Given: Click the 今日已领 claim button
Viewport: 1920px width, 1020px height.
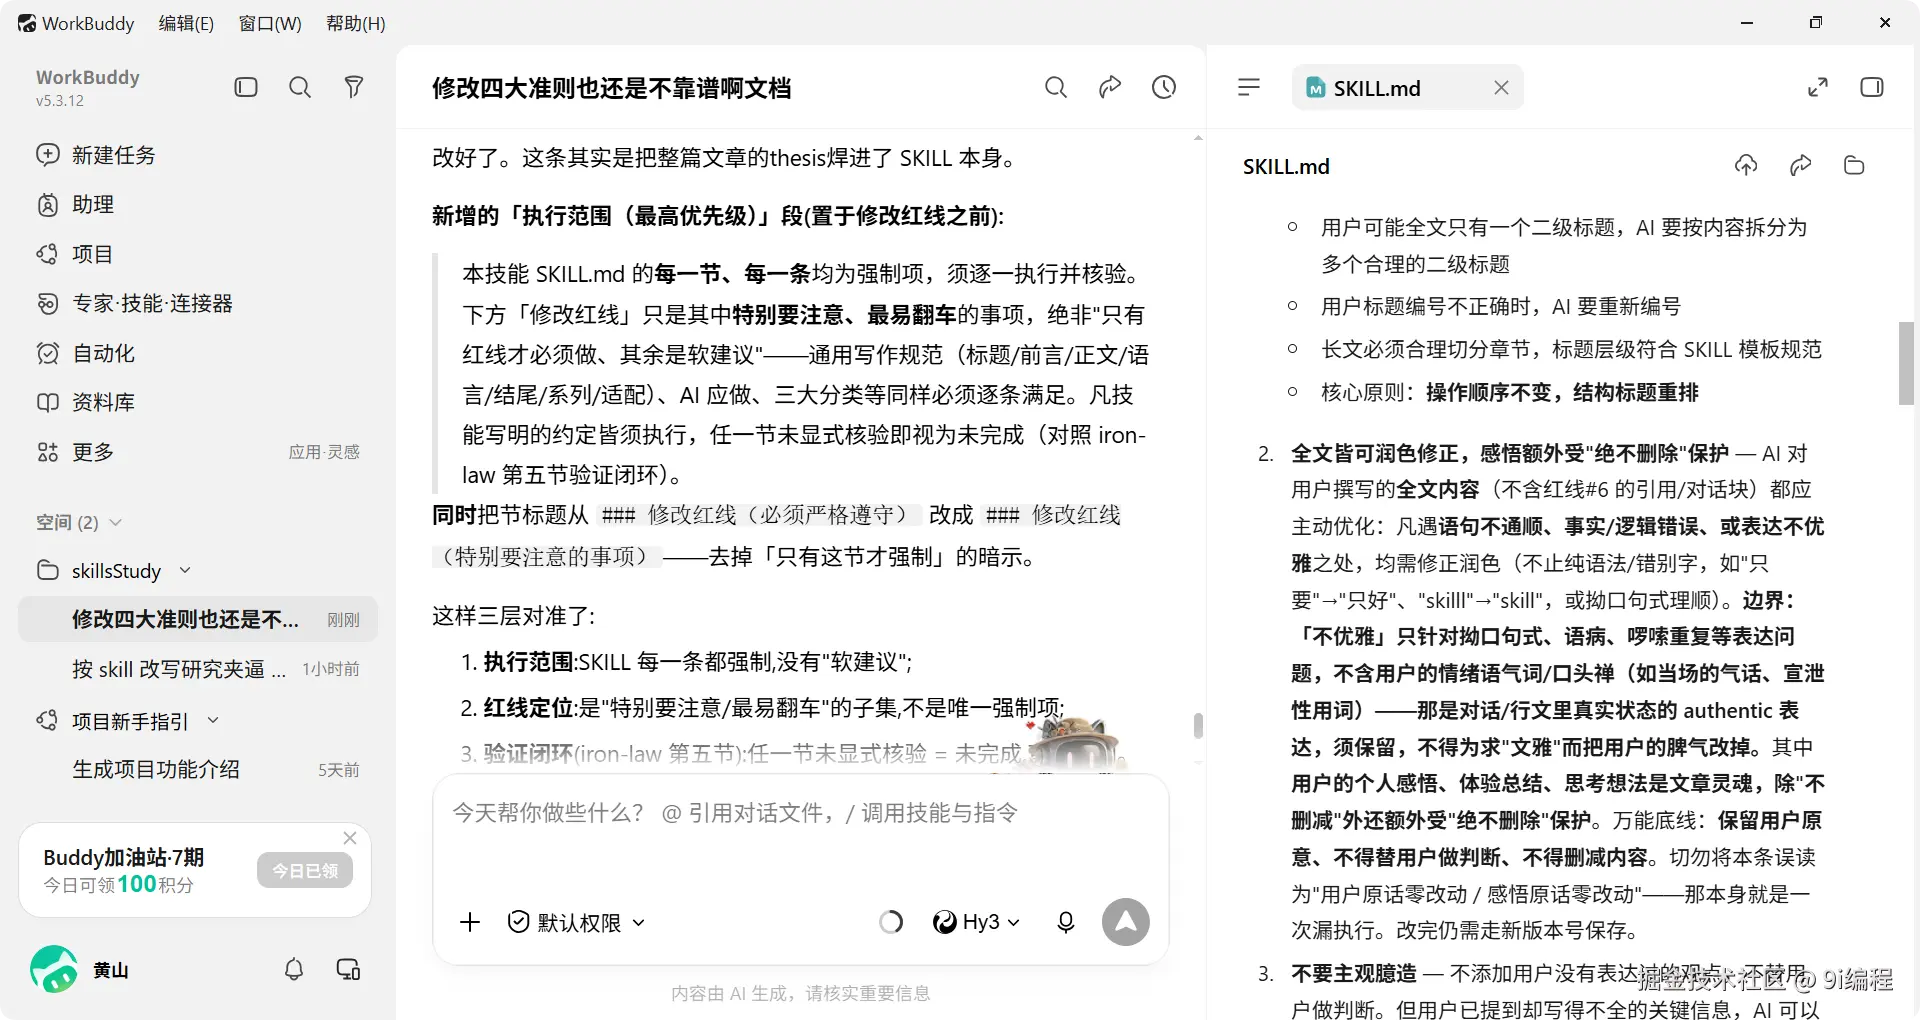Looking at the screenshot, I should tap(305, 871).
